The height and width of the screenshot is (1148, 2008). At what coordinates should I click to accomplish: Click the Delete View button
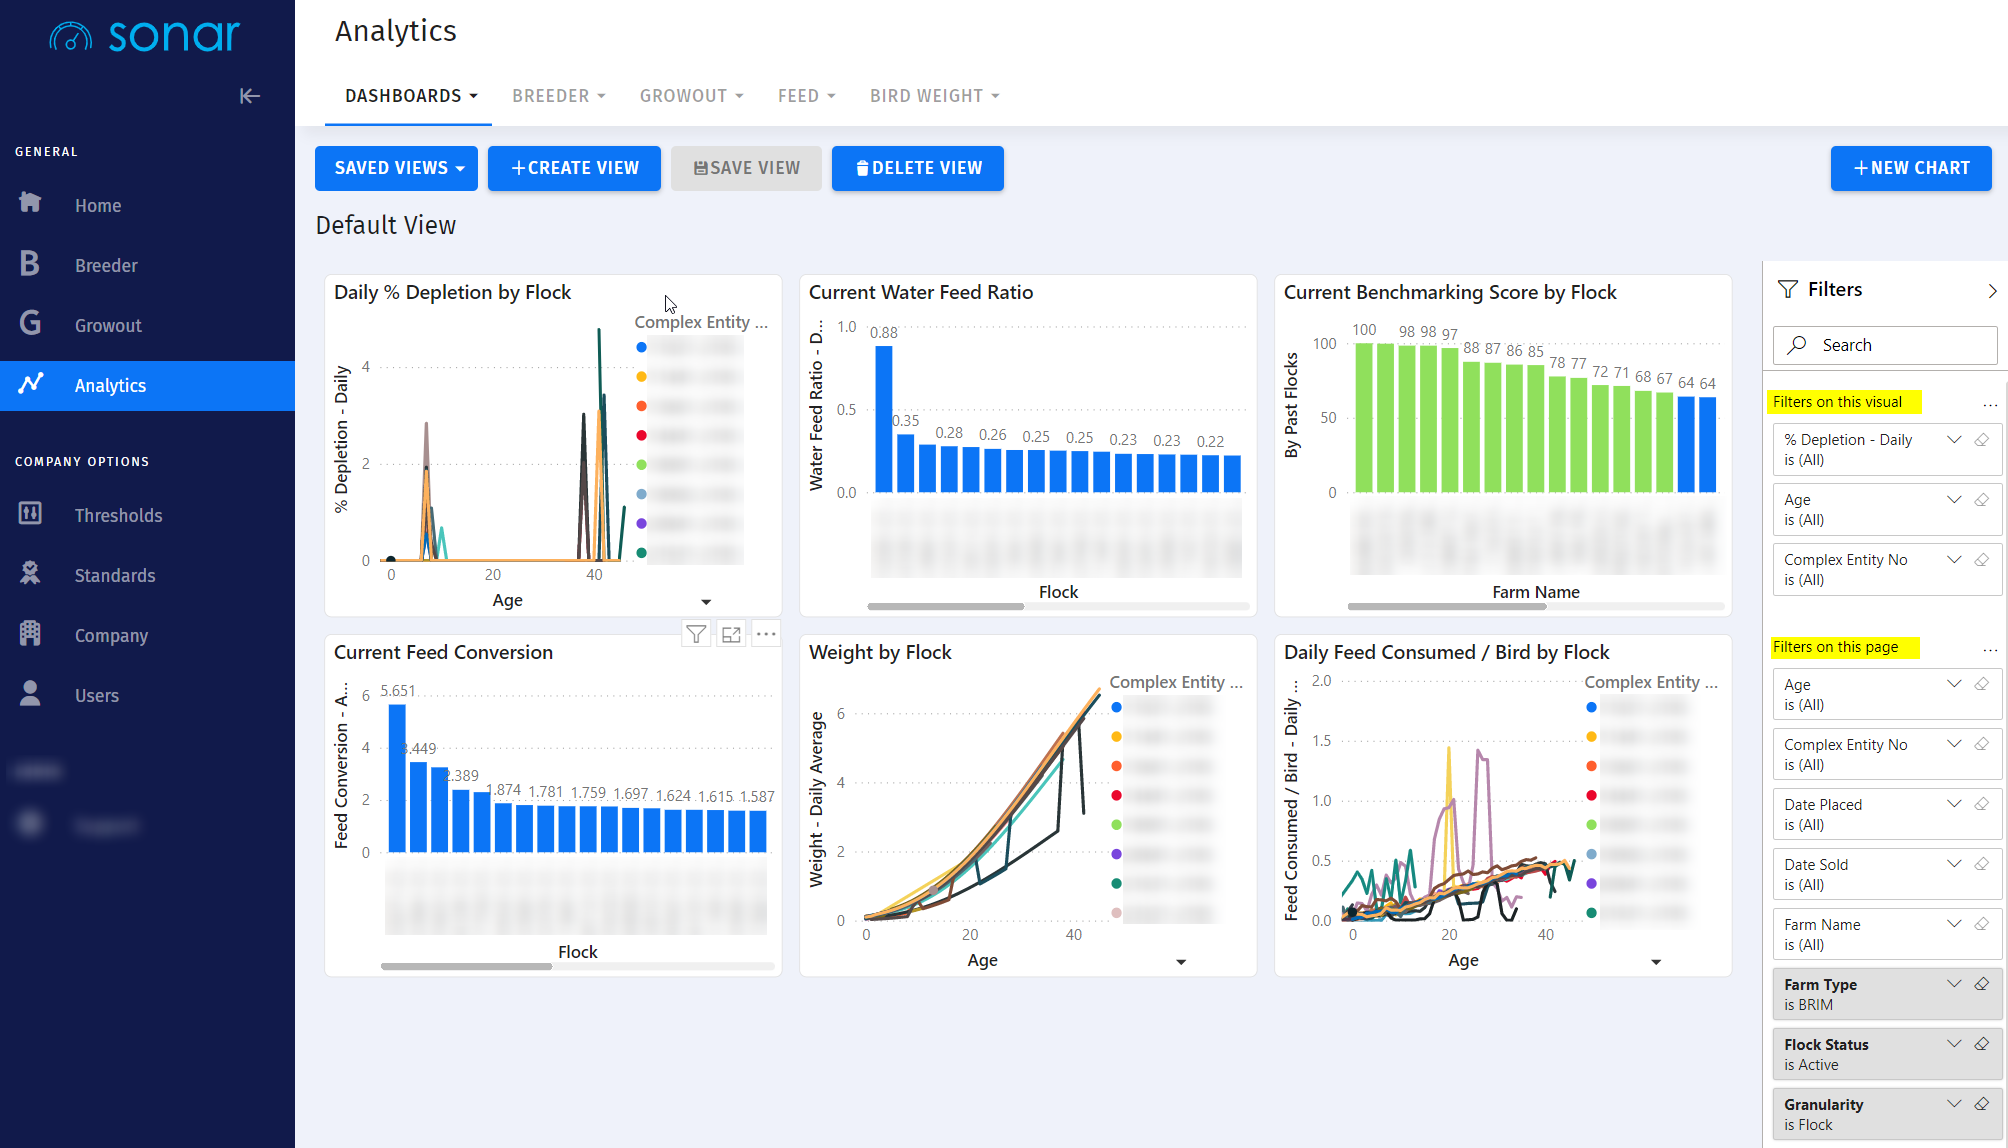(918, 168)
